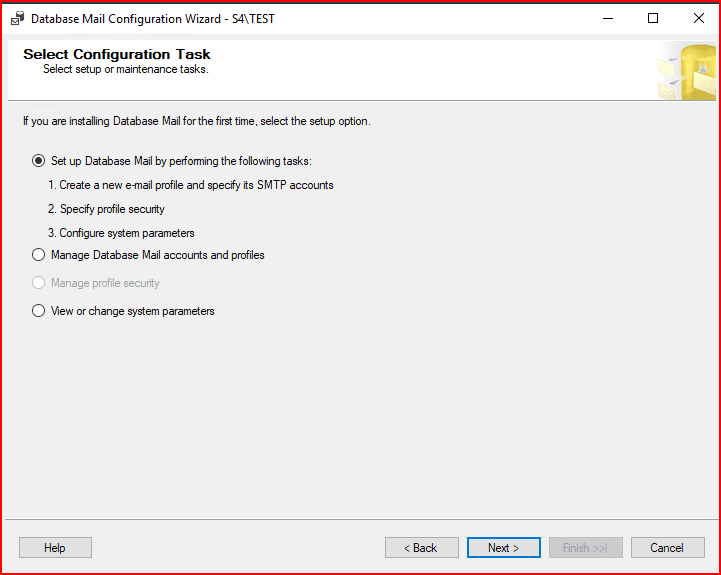Maximize the wizard window

(653, 18)
